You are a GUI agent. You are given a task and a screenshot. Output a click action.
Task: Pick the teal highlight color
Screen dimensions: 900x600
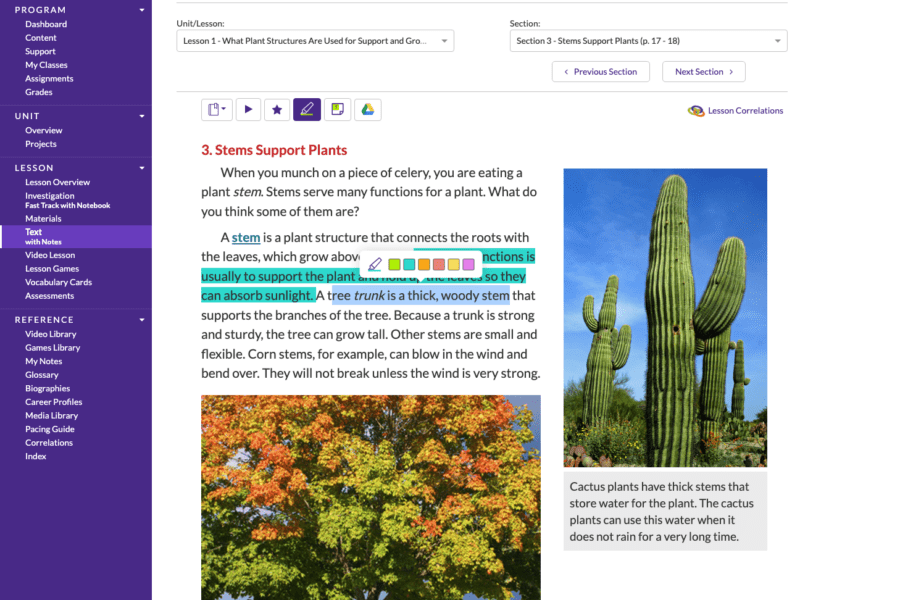coord(409,264)
